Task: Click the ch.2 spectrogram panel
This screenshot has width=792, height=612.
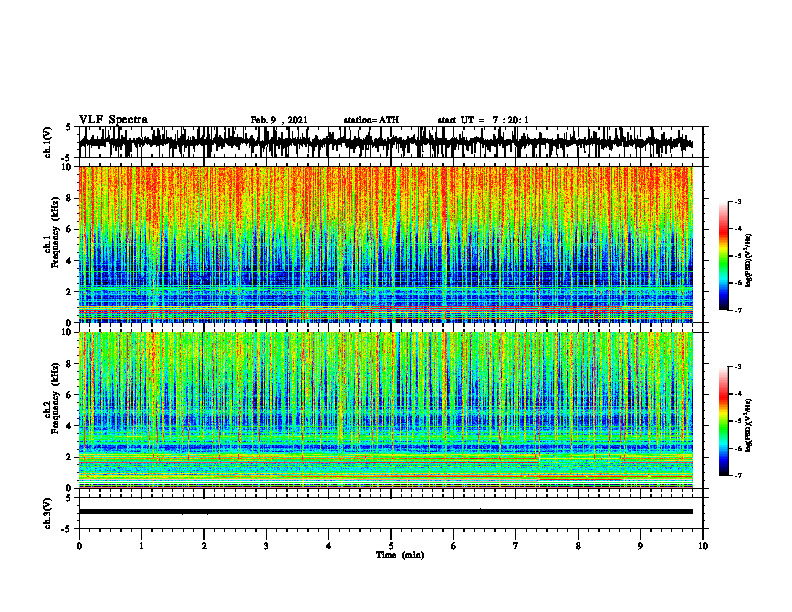Action: [385, 410]
